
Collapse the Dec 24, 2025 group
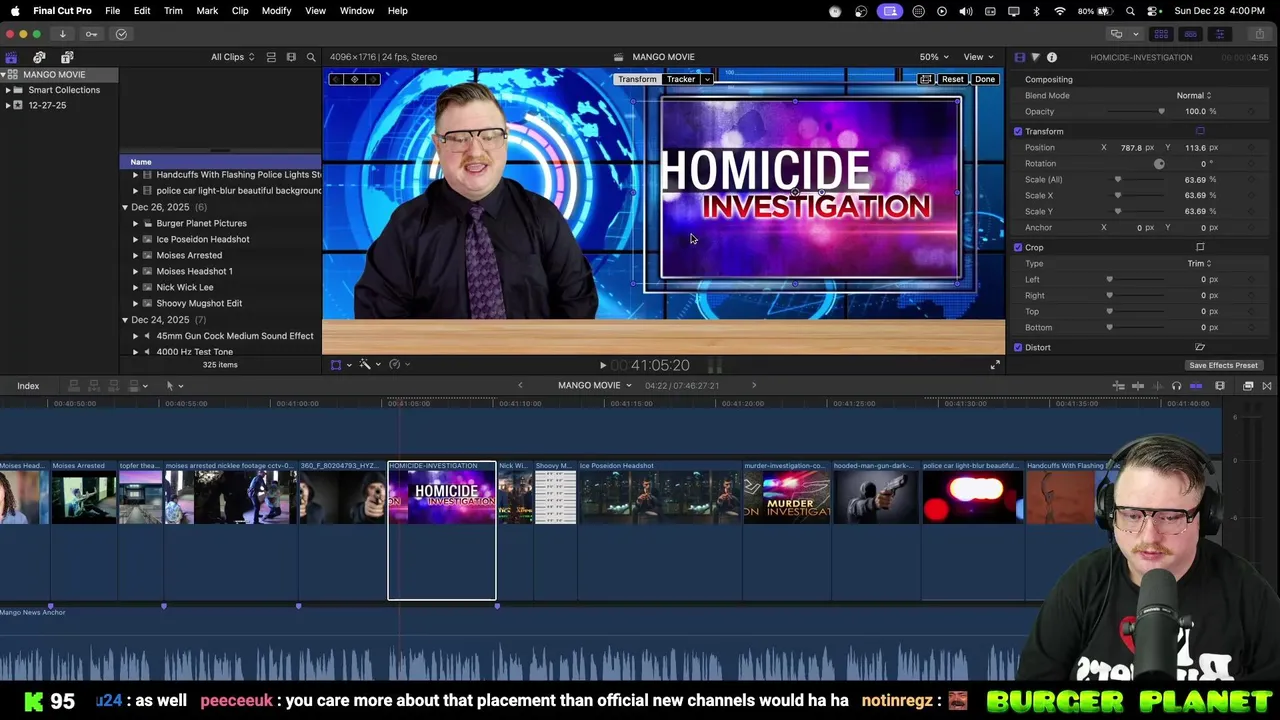[x=125, y=320]
